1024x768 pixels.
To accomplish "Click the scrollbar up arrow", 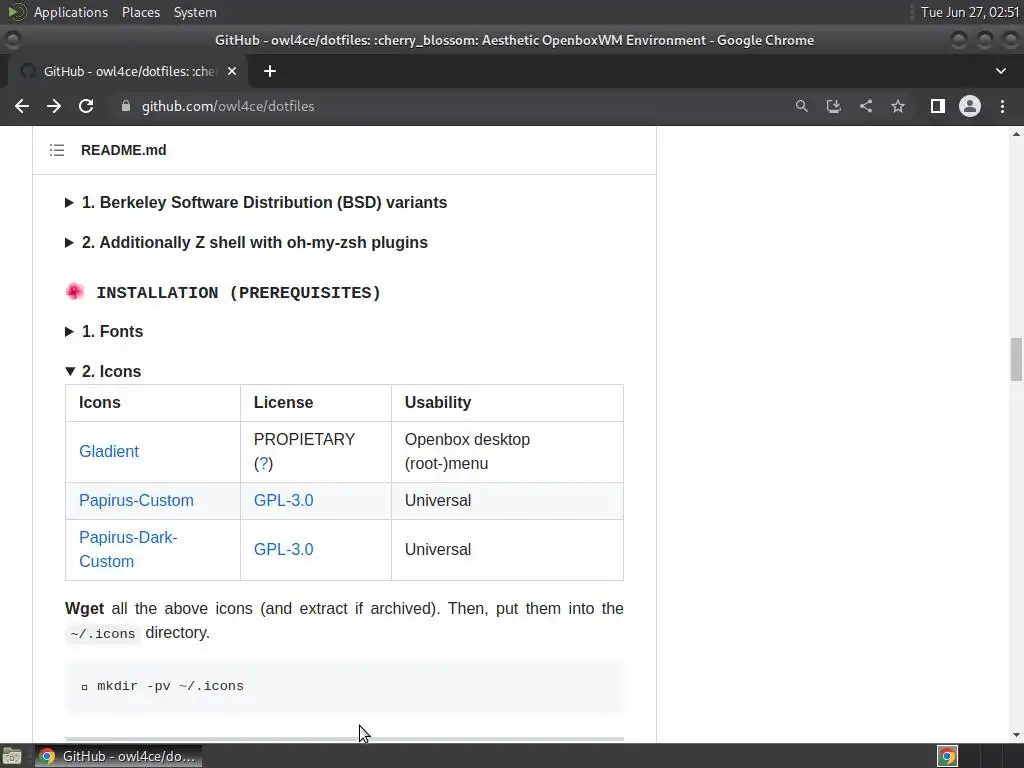I will [1016, 135].
